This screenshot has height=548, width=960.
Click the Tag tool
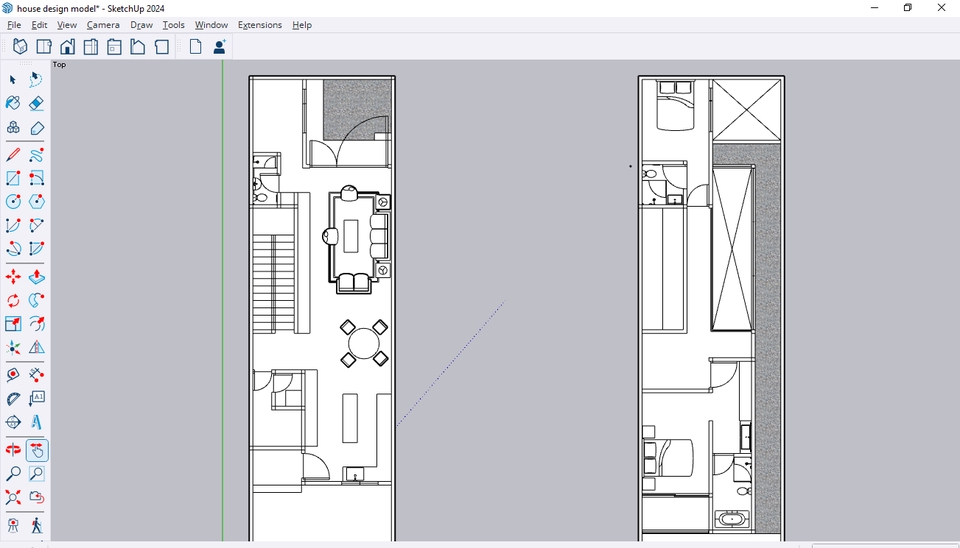click(x=36, y=127)
